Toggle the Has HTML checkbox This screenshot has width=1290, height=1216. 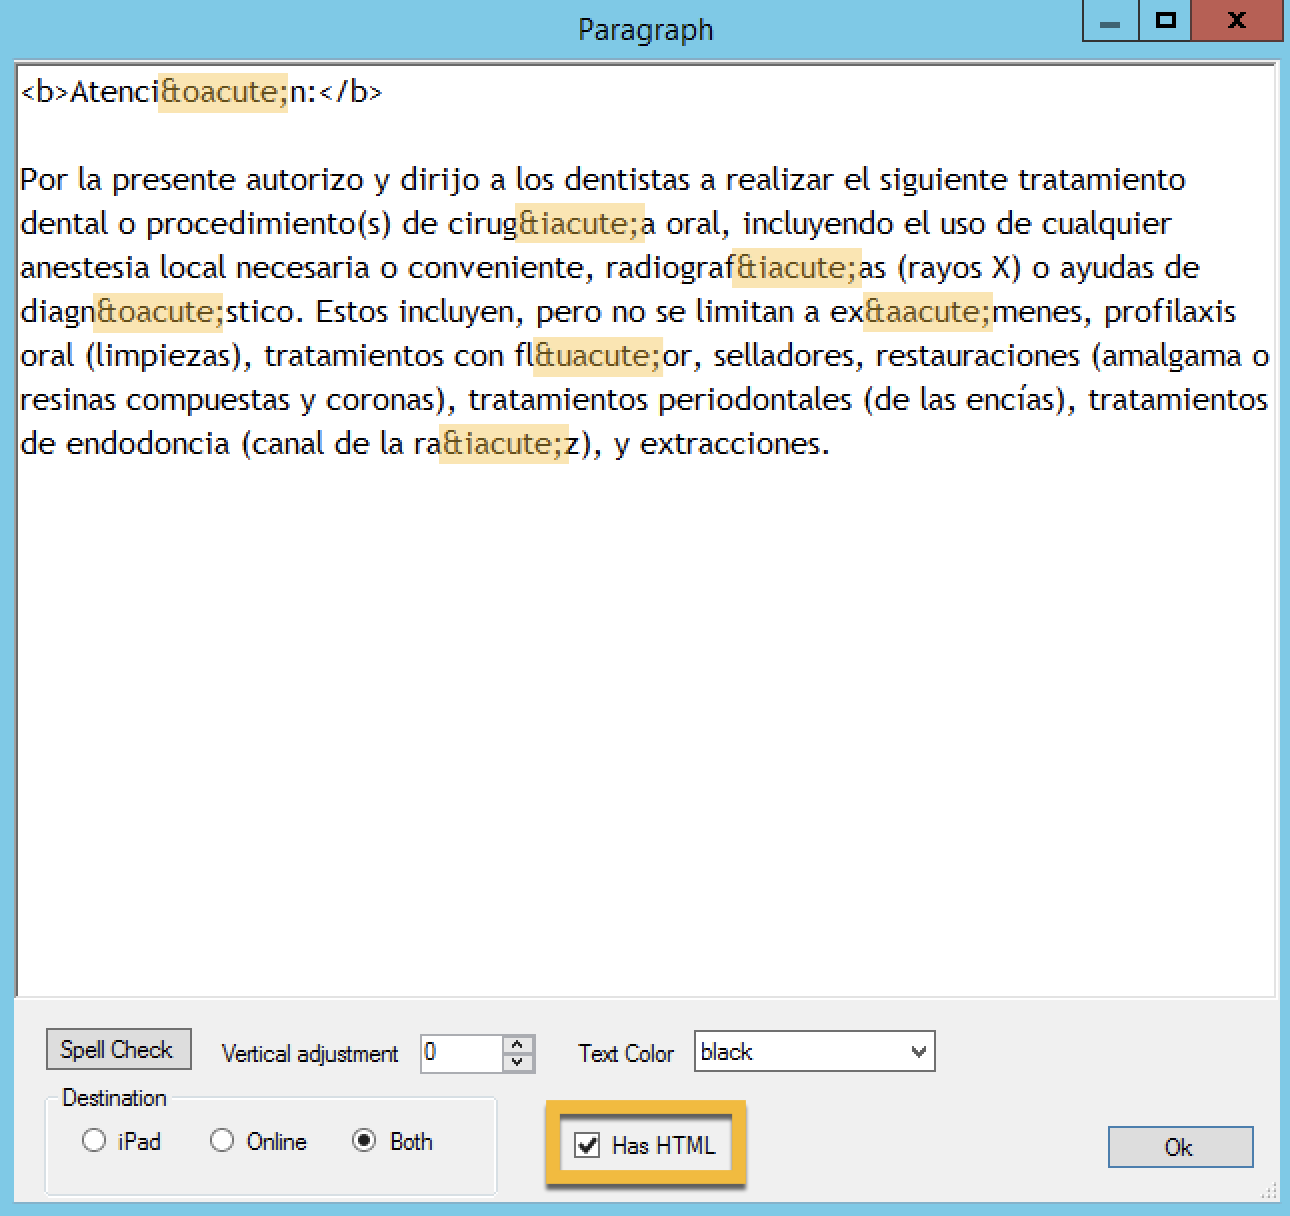pyautogui.click(x=588, y=1145)
